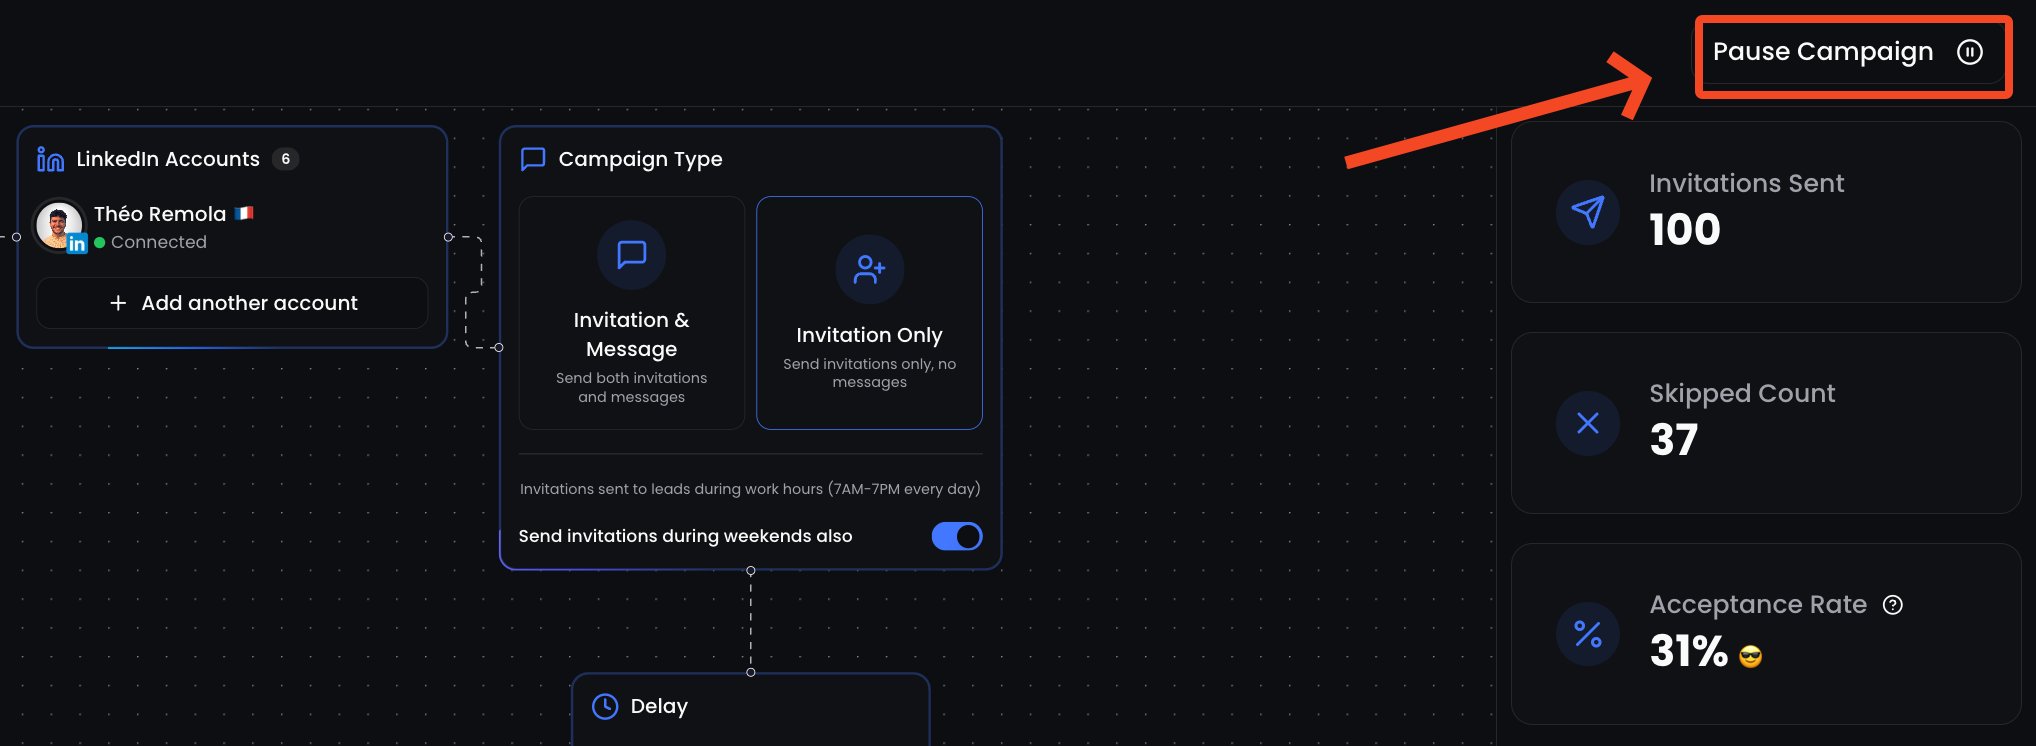Click the Skipped Count X icon
This screenshot has width=2036, height=746.
click(x=1588, y=423)
